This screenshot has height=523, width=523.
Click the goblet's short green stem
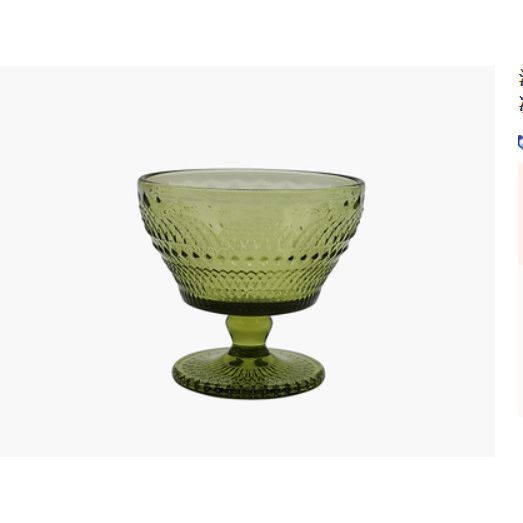[249, 334]
